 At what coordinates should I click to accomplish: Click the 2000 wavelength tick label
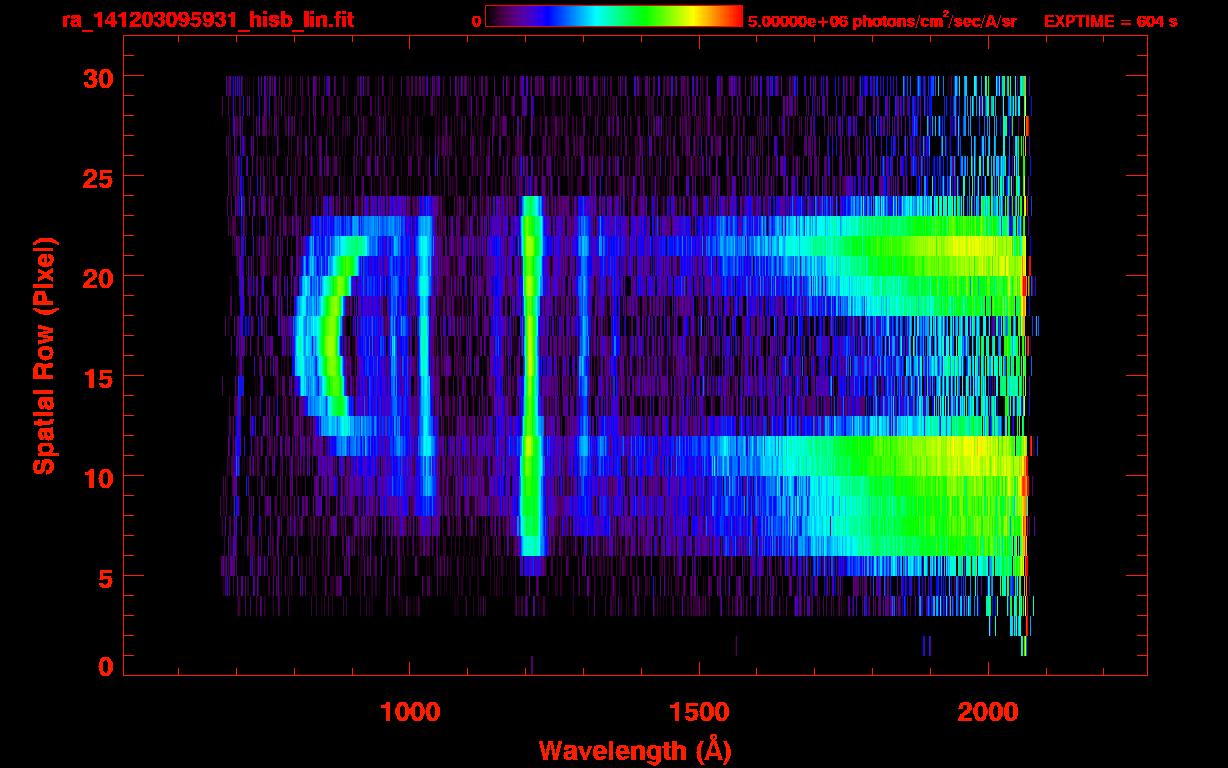coord(988,712)
